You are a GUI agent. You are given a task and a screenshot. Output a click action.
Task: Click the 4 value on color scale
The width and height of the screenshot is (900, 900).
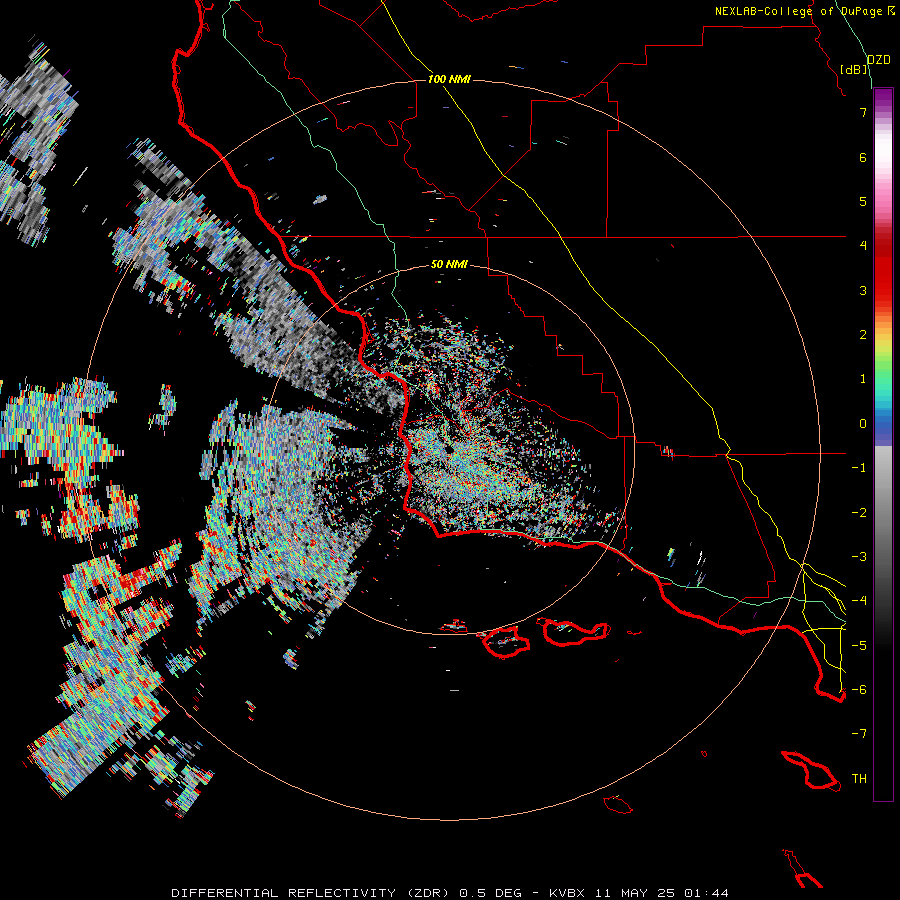[x=863, y=246]
